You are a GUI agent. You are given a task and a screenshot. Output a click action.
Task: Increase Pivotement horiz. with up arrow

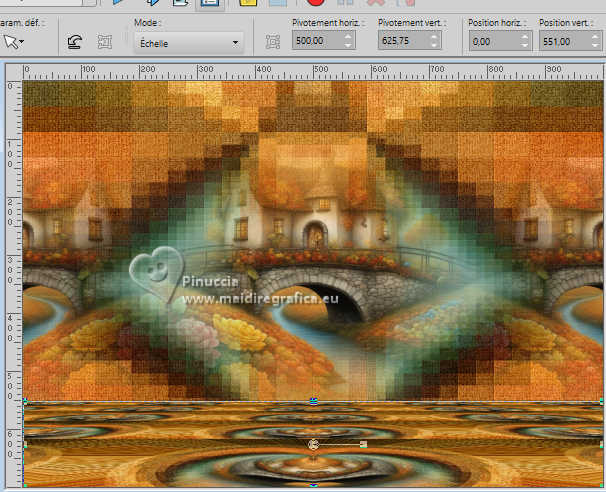[348, 36]
